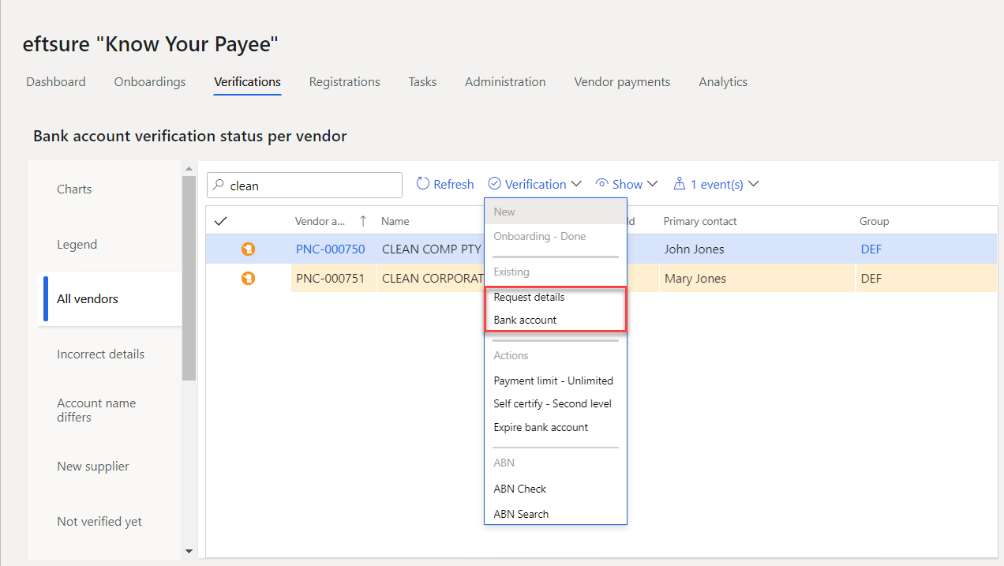Expand the 1 event(s) dropdown chevron

754,184
